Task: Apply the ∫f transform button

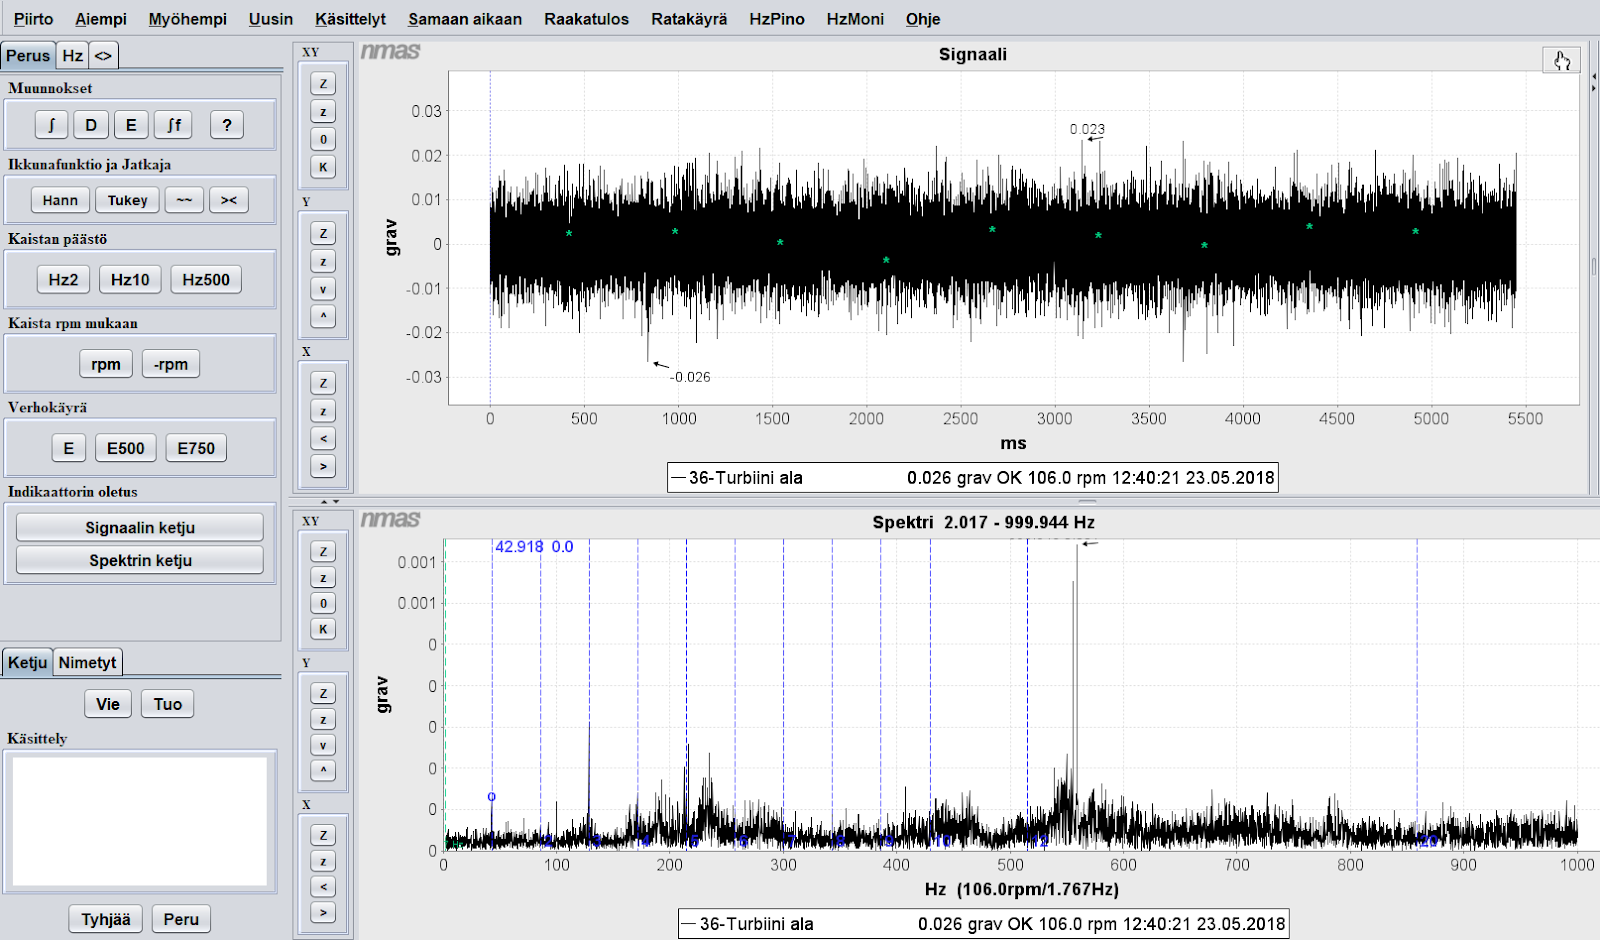Action: tap(174, 125)
